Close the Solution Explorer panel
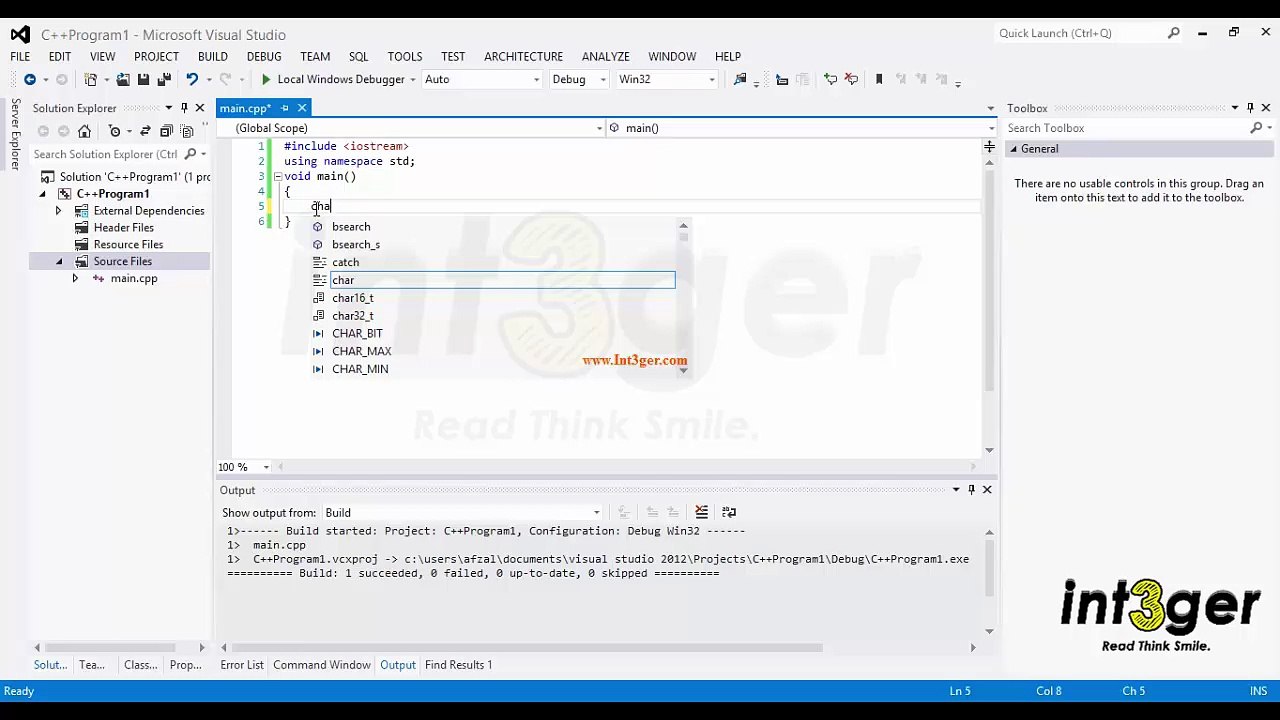 (x=199, y=108)
